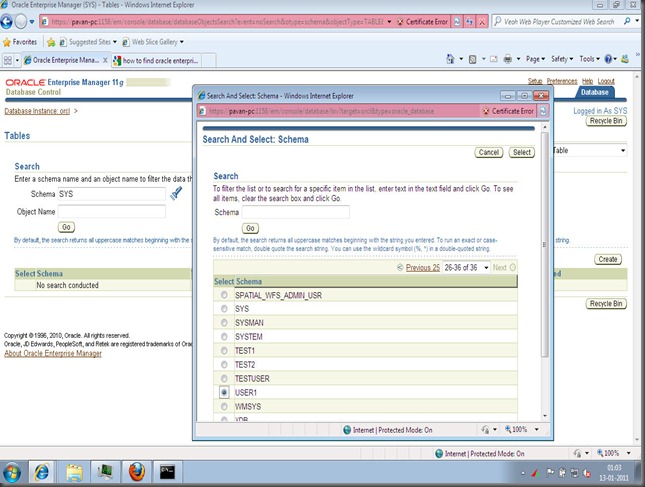
Task: Select the SYS schema radio button
Action: 224,308
